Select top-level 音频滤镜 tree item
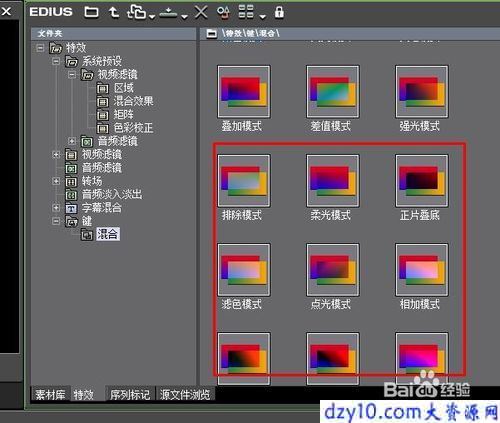The image size is (500, 423). 102,168
